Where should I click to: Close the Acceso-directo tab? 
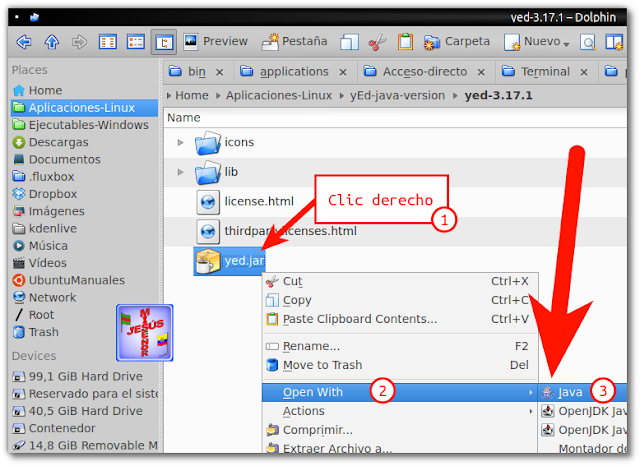pyautogui.click(x=481, y=72)
